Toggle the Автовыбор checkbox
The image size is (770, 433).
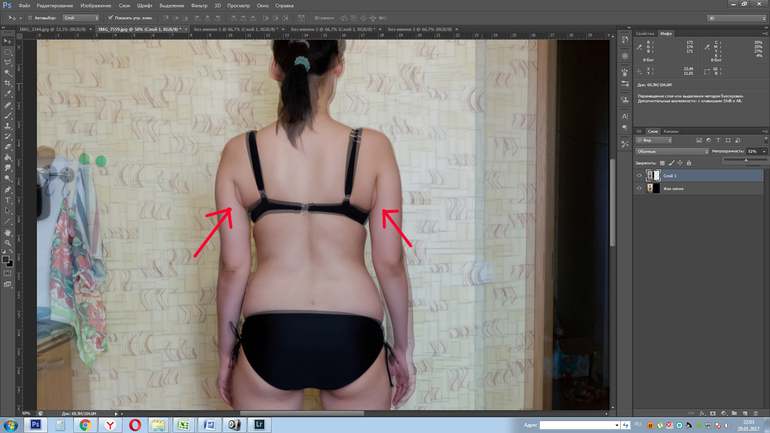click(x=30, y=18)
